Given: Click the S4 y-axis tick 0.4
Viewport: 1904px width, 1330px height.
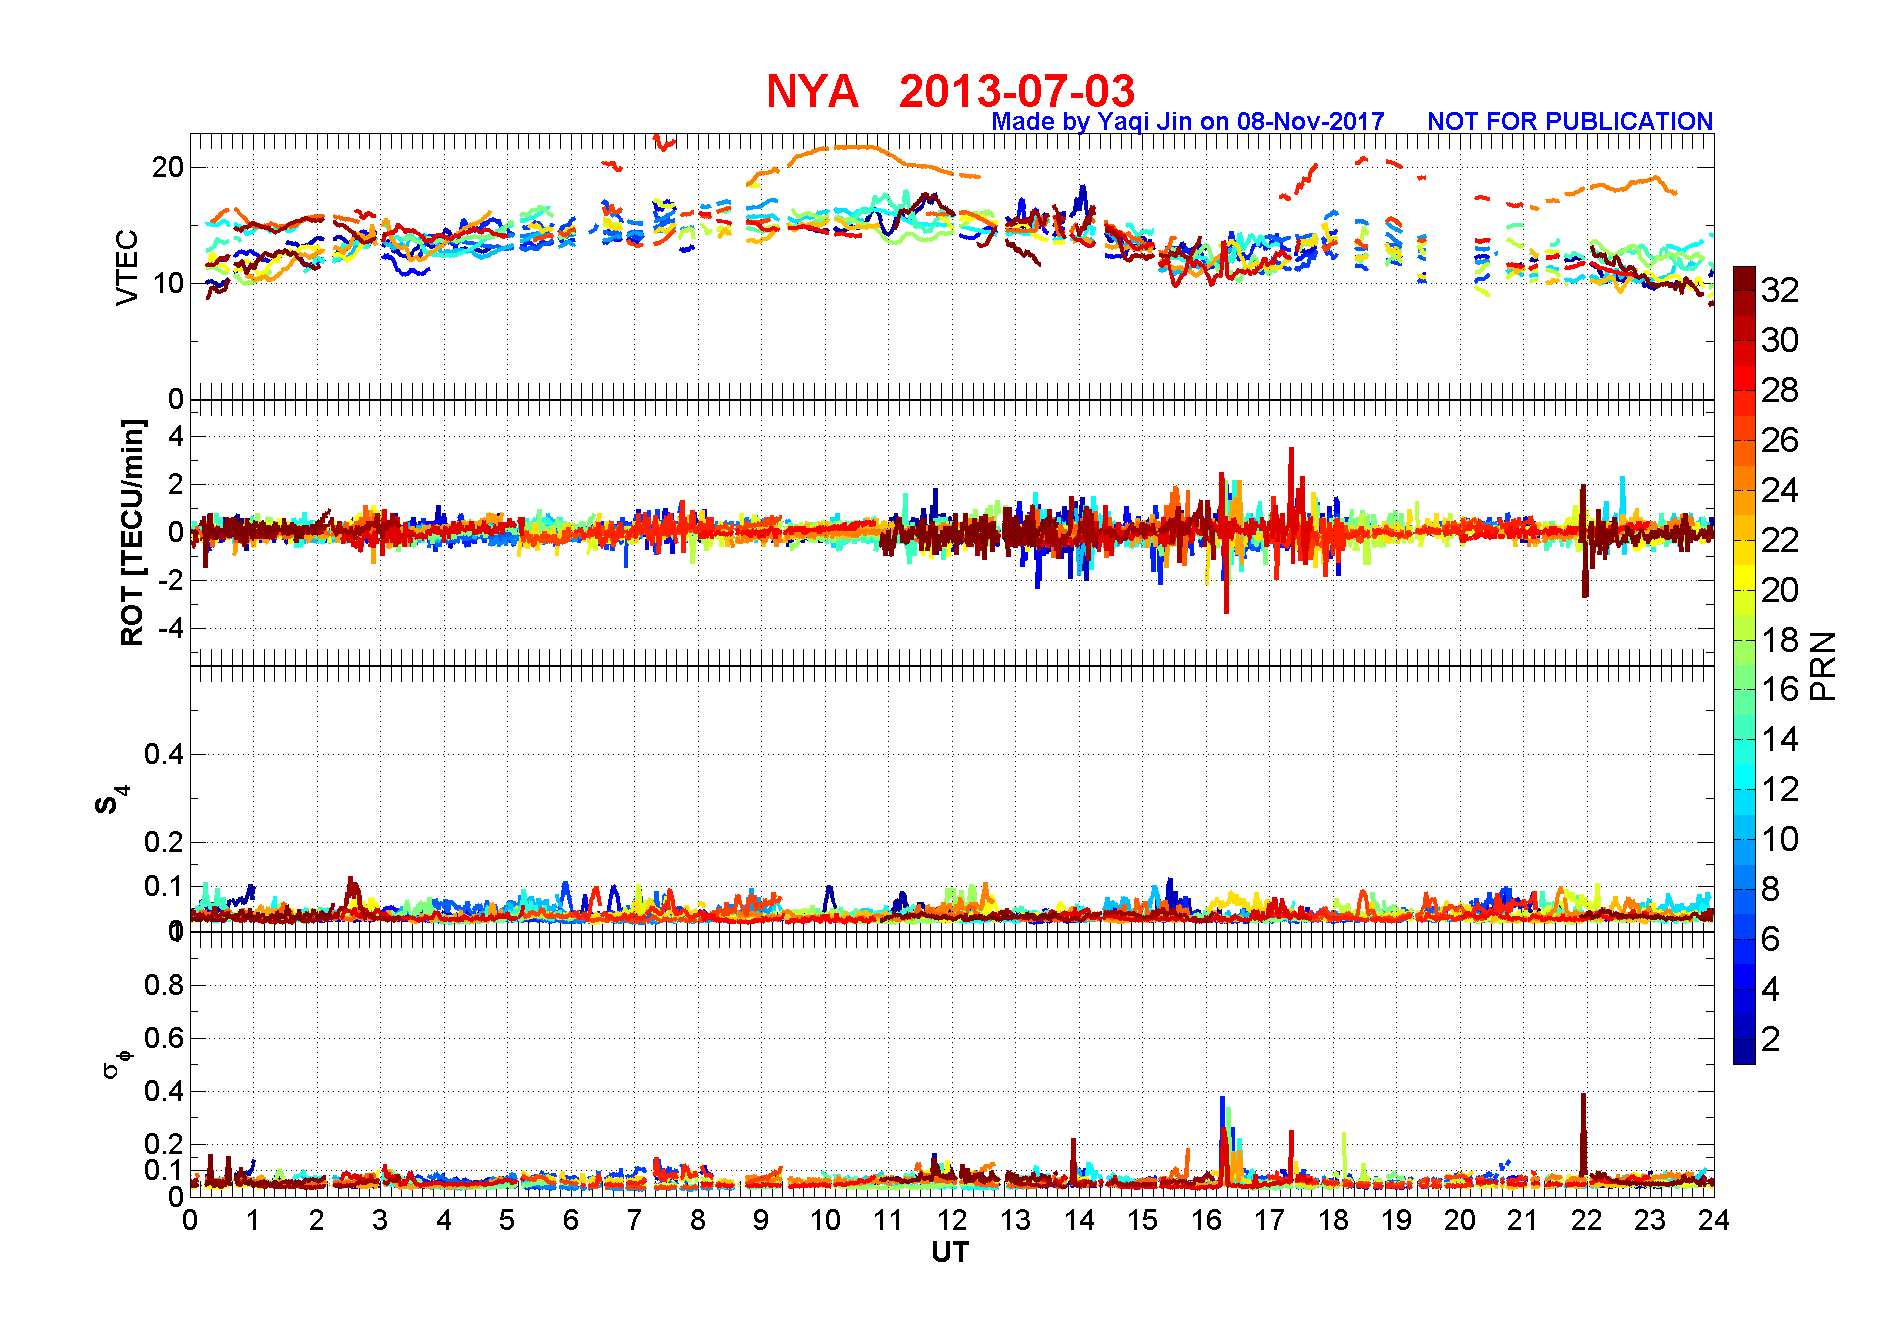Looking at the screenshot, I should (x=164, y=754).
